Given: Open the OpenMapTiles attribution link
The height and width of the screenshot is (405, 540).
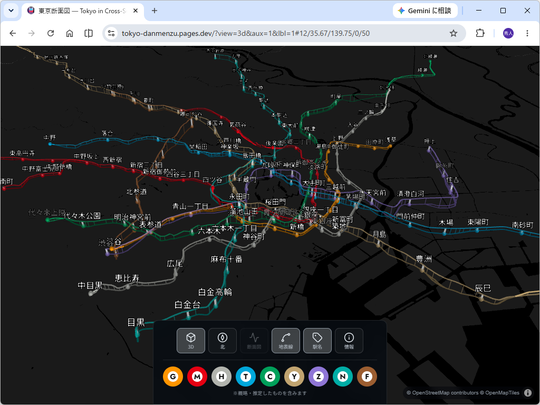Looking at the screenshot, I should point(500,393).
